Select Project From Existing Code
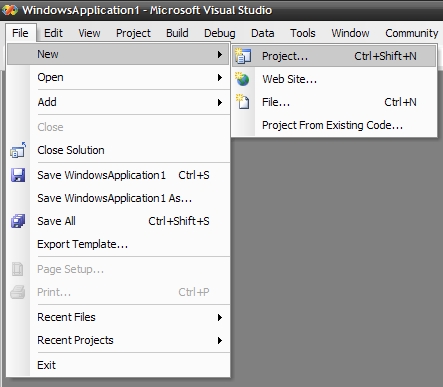The height and width of the screenshot is (387, 443). tap(334, 125)
